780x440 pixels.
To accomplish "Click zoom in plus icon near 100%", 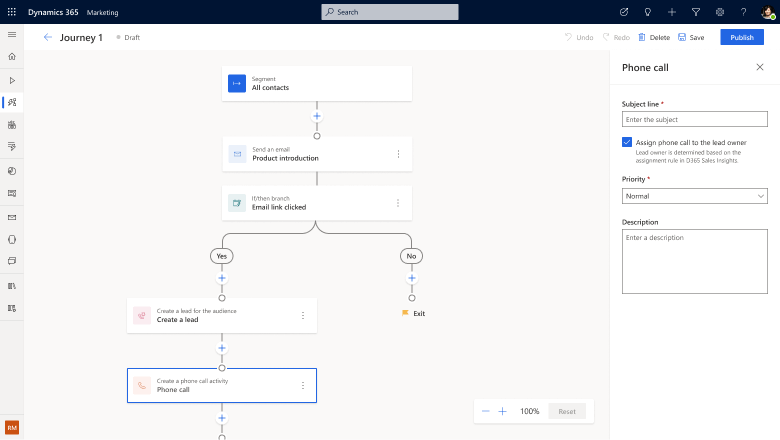I will [x=503, y=411].
